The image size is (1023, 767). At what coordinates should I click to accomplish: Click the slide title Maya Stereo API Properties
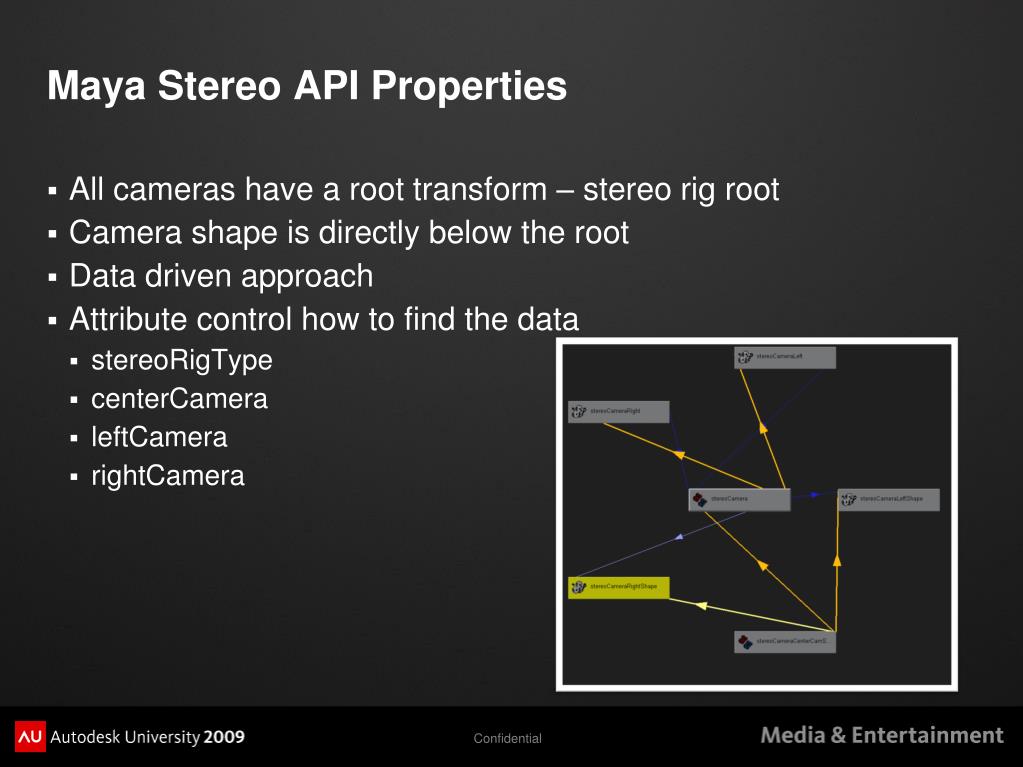pos(307,85)
